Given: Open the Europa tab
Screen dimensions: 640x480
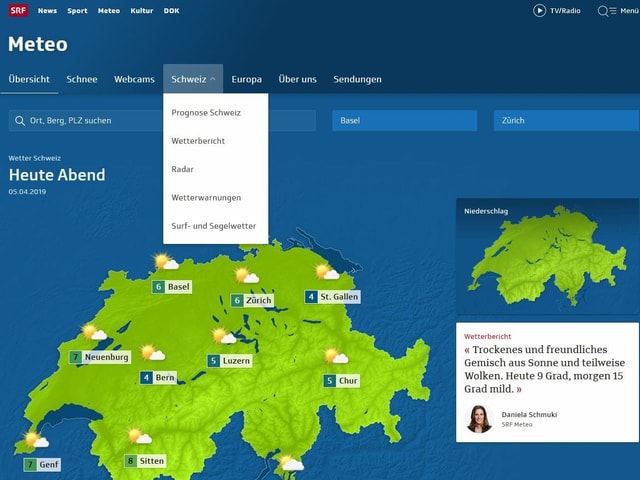Looking at the screenshot, I should [x=247, y=79].
